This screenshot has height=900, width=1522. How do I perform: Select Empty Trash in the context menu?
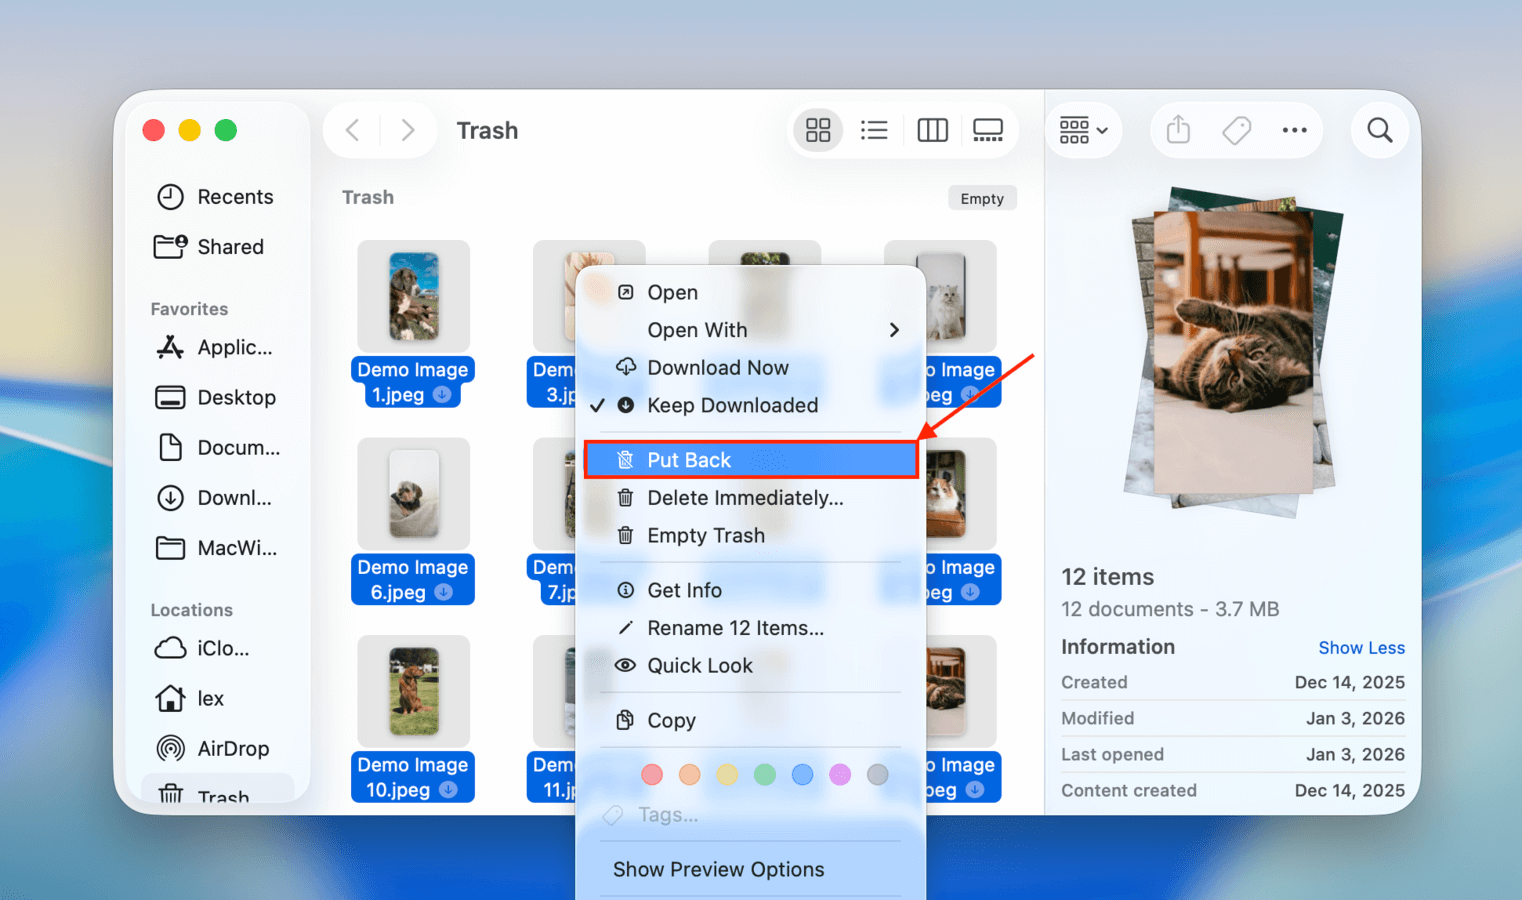point(704,535)
